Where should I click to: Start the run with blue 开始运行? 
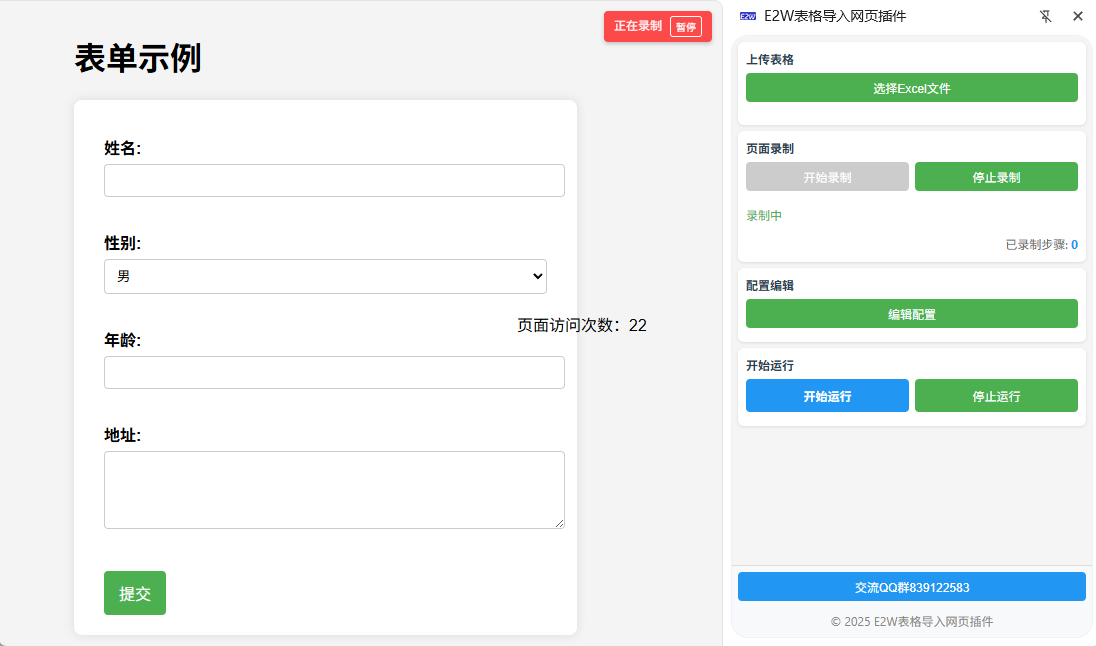coord(827,396)
